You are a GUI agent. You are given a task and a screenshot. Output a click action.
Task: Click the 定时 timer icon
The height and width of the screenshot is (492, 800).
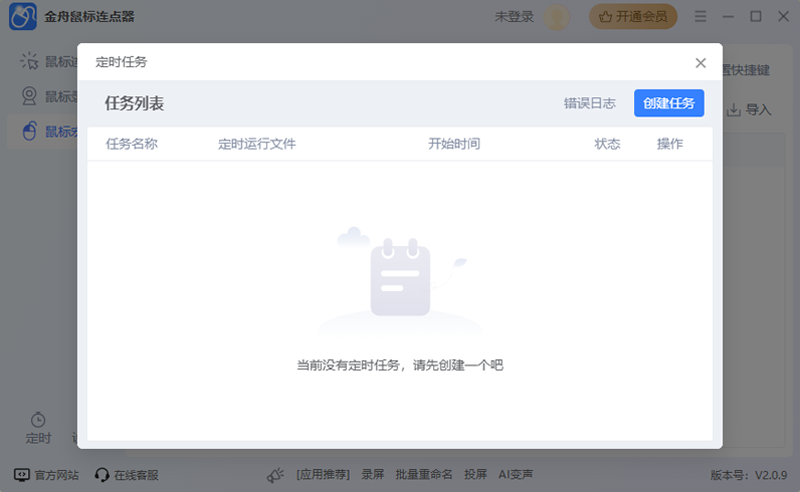(38, 419)
